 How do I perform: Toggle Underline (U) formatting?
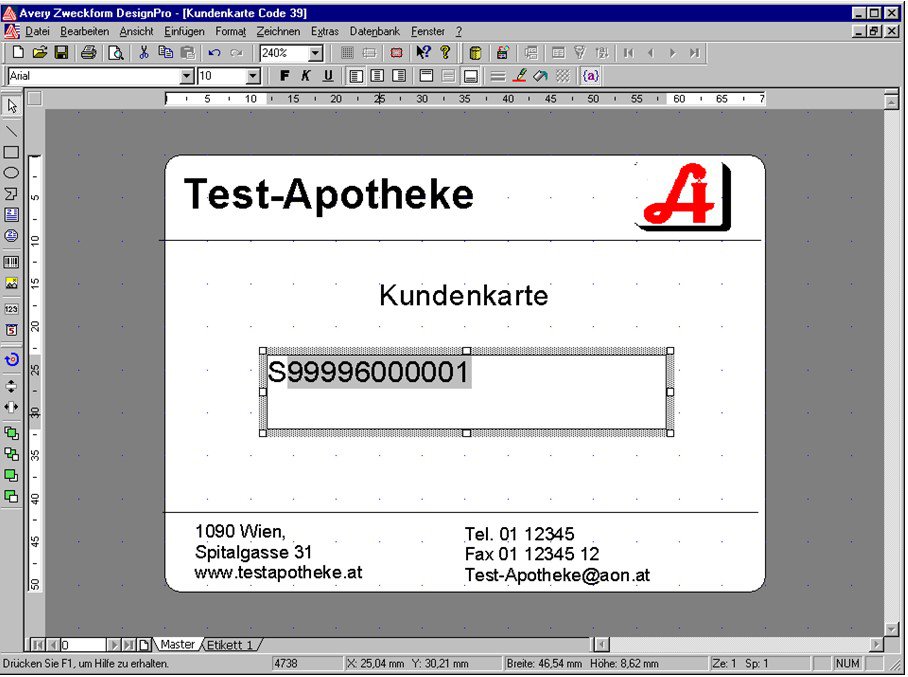pos(327,76)
